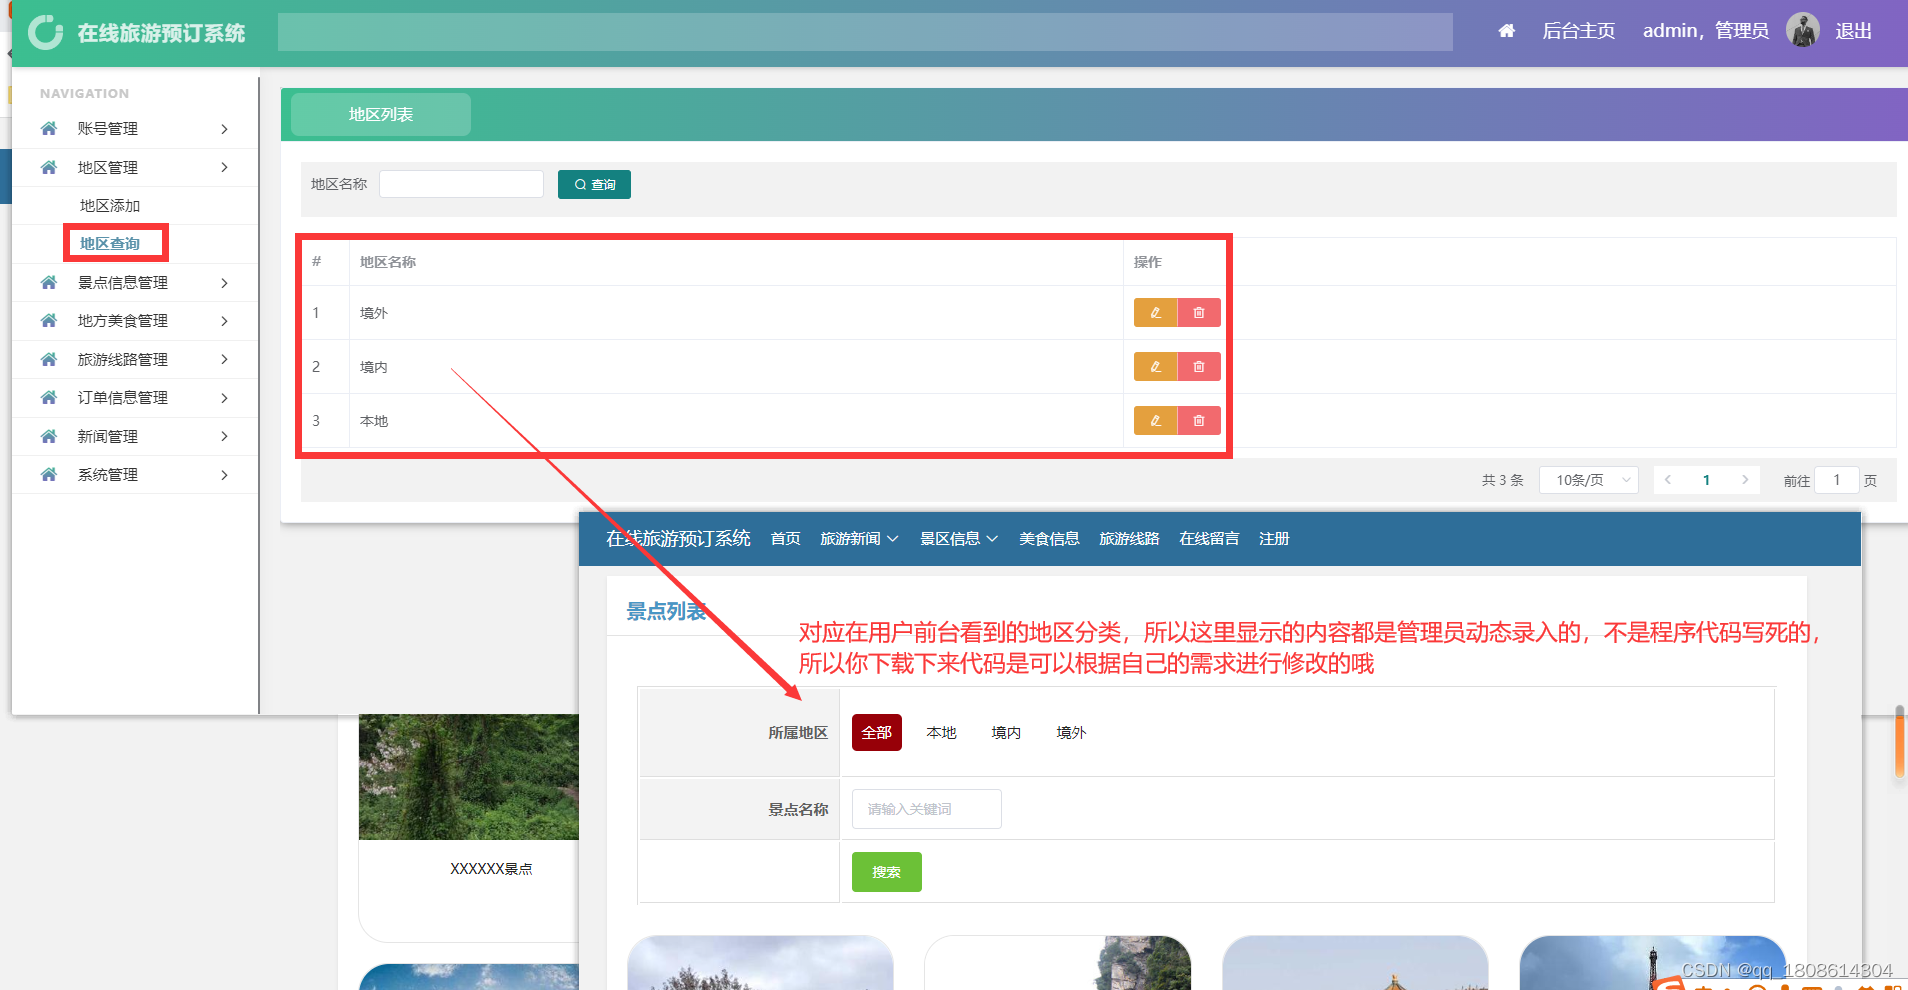Open the 10条/页 page size dropdown

point(1589,480)
